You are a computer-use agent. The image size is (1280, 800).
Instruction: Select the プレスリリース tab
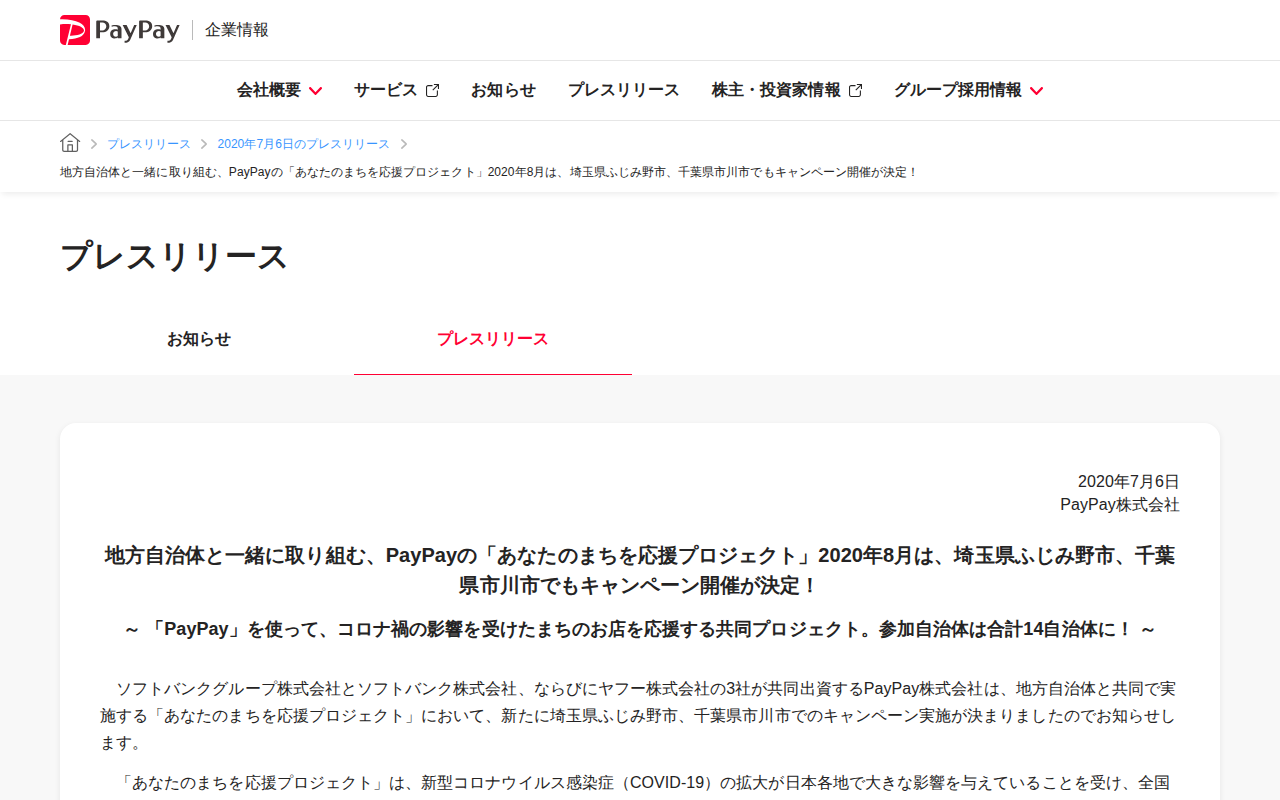(x=493, y=339)
